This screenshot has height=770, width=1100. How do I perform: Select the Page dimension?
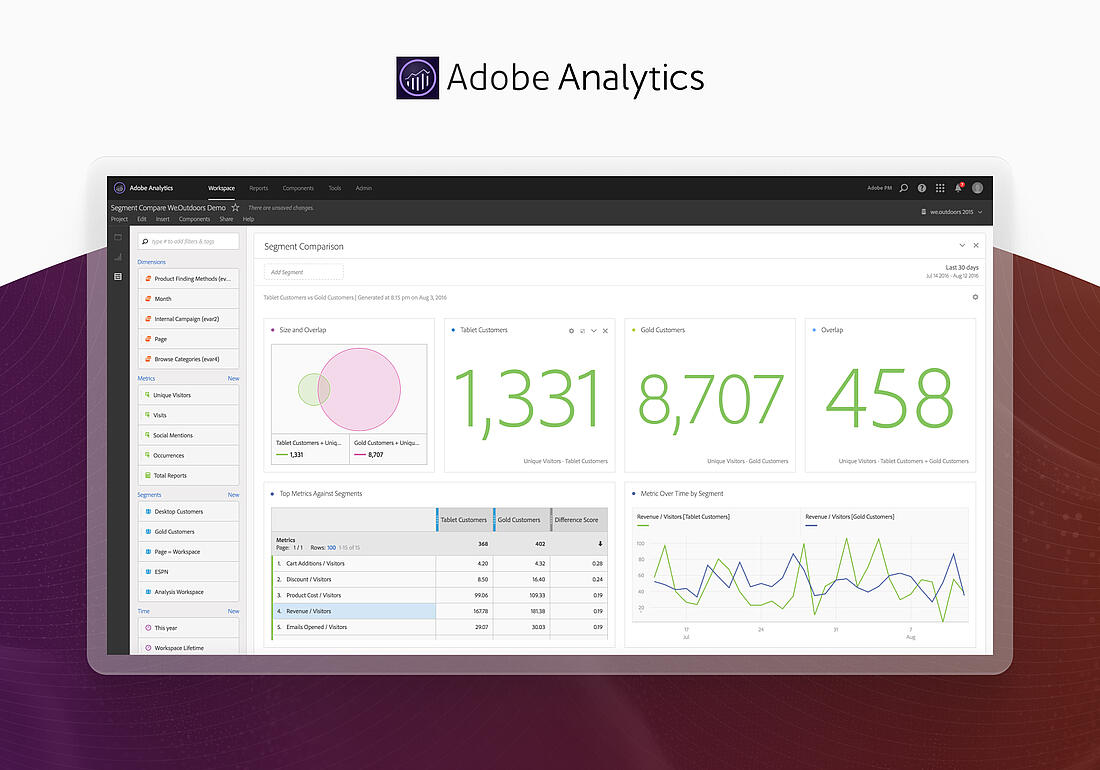coord(188,339)
